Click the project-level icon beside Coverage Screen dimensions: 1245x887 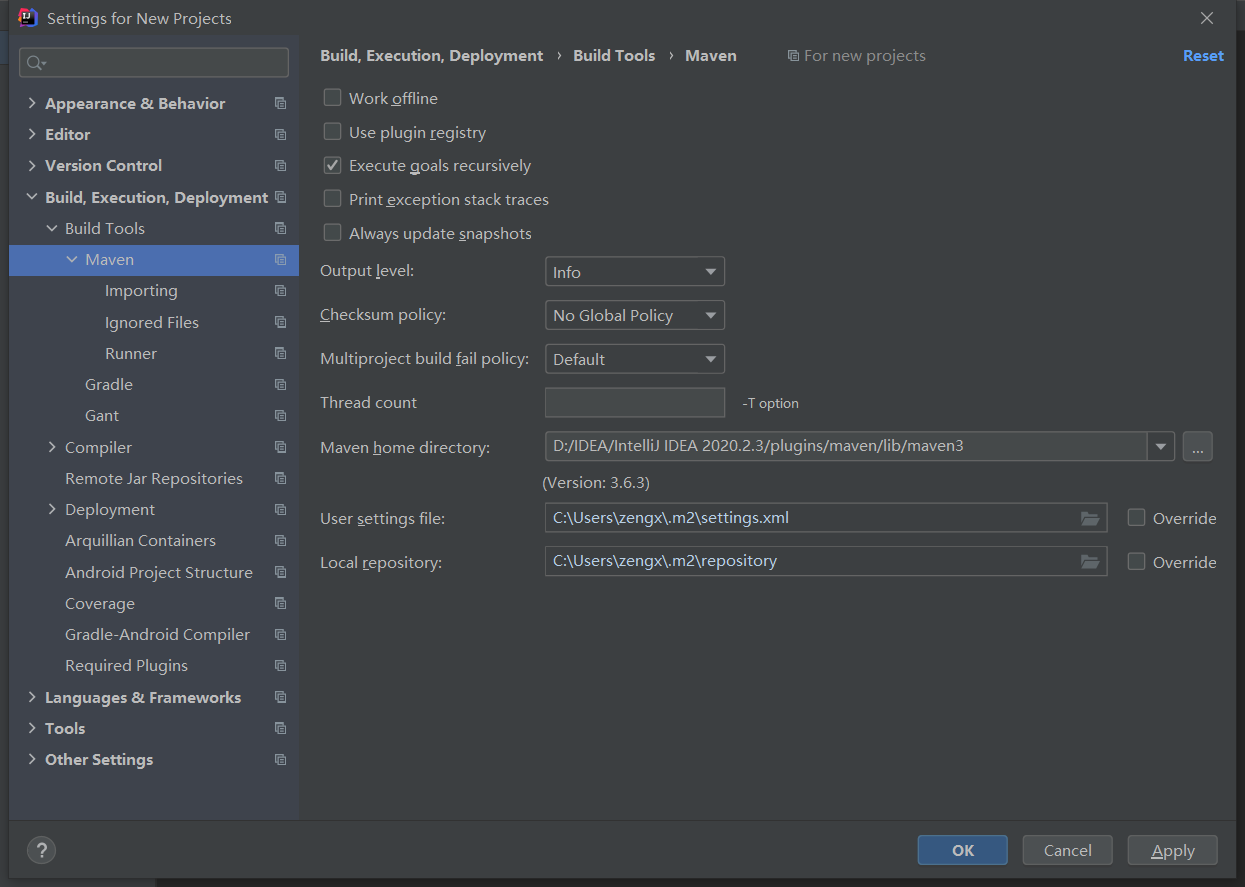(x=280, y=603)
